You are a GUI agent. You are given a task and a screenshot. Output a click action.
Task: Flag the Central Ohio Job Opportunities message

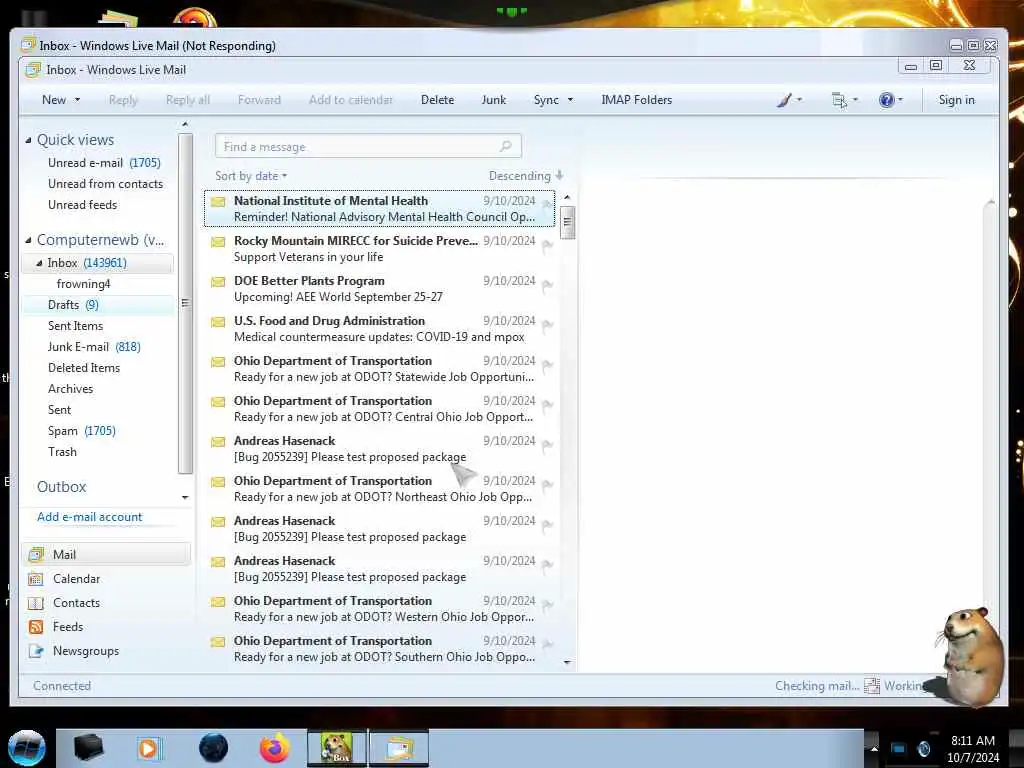pyautogui.click(x=547, y=406)
